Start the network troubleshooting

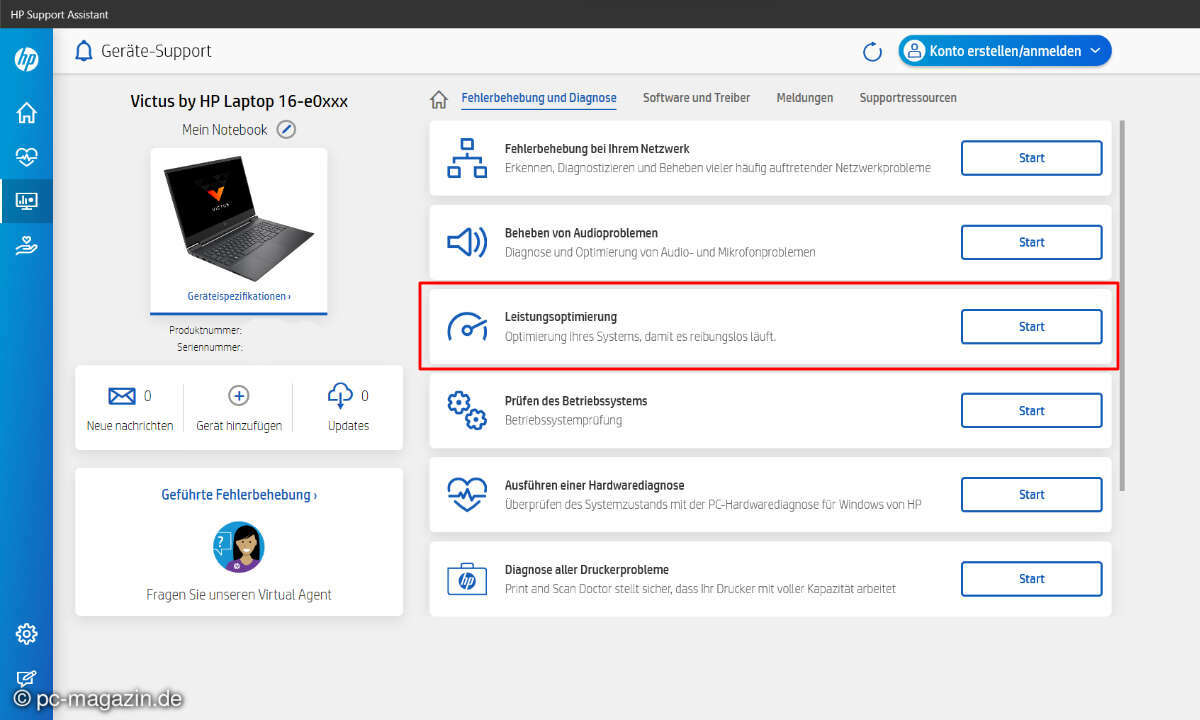tap(1031, 158)
